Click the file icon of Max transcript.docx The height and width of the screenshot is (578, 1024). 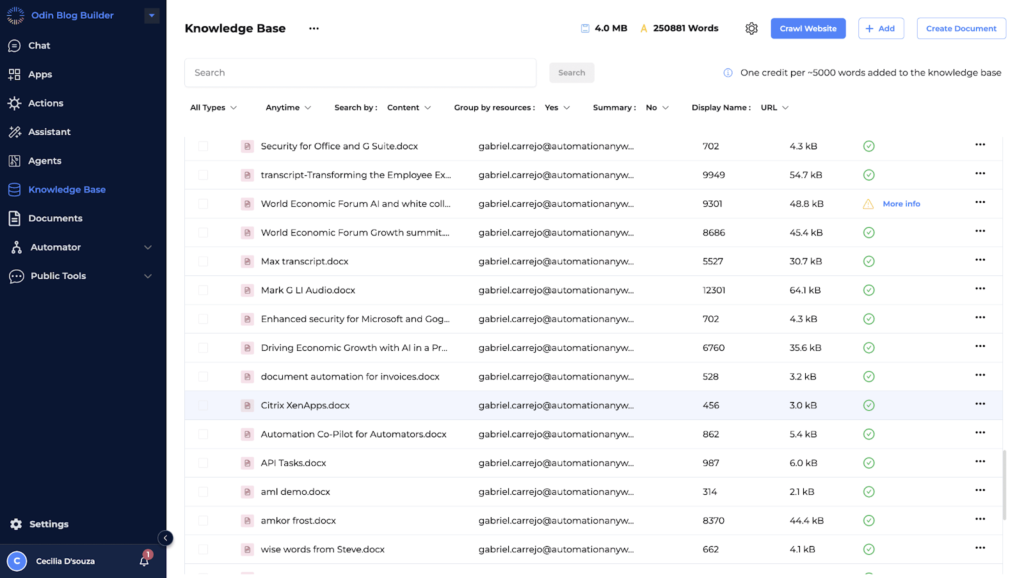click(x=247, y=261)
